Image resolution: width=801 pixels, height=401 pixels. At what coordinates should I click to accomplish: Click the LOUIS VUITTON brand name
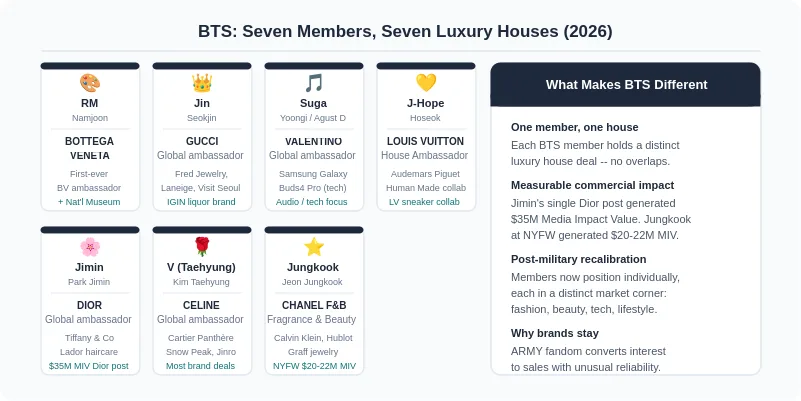tap(426, 141)
